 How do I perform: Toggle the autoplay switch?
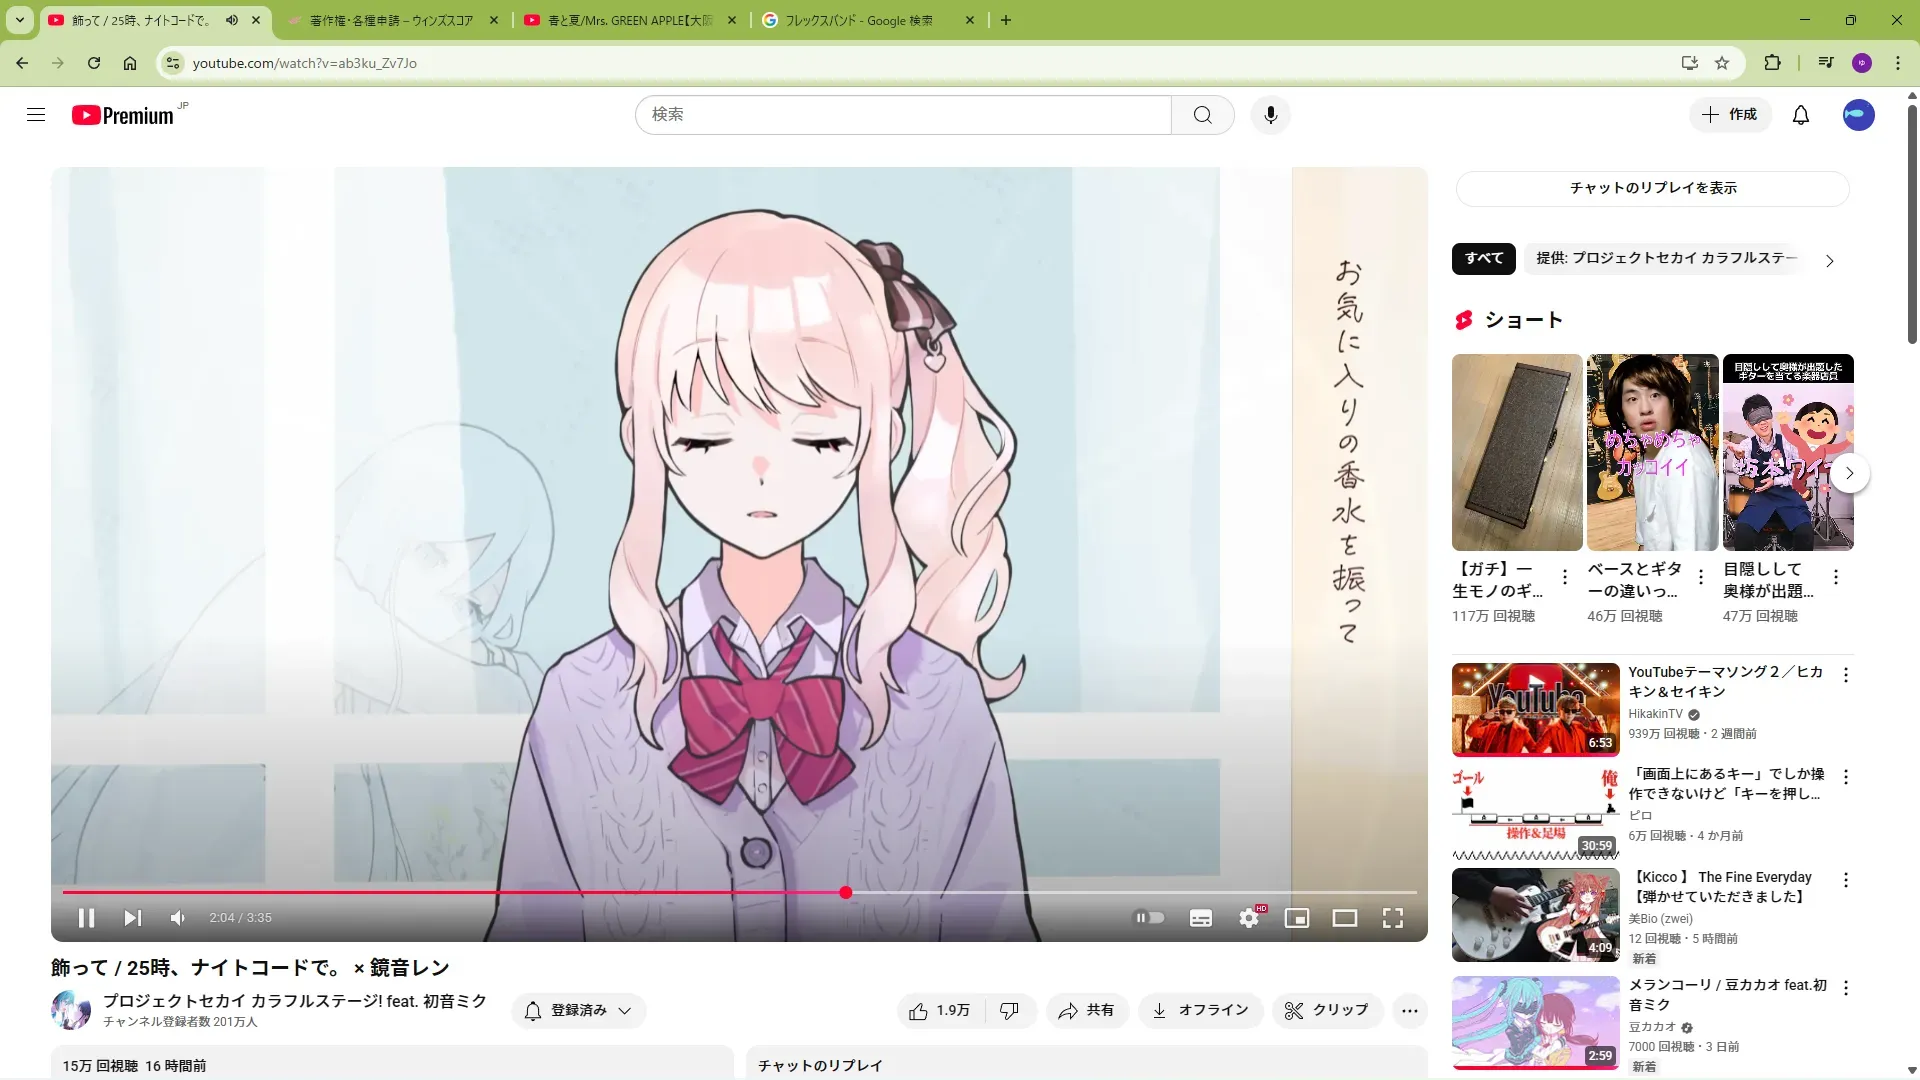pyautogui.click(x=1149, y=918)
